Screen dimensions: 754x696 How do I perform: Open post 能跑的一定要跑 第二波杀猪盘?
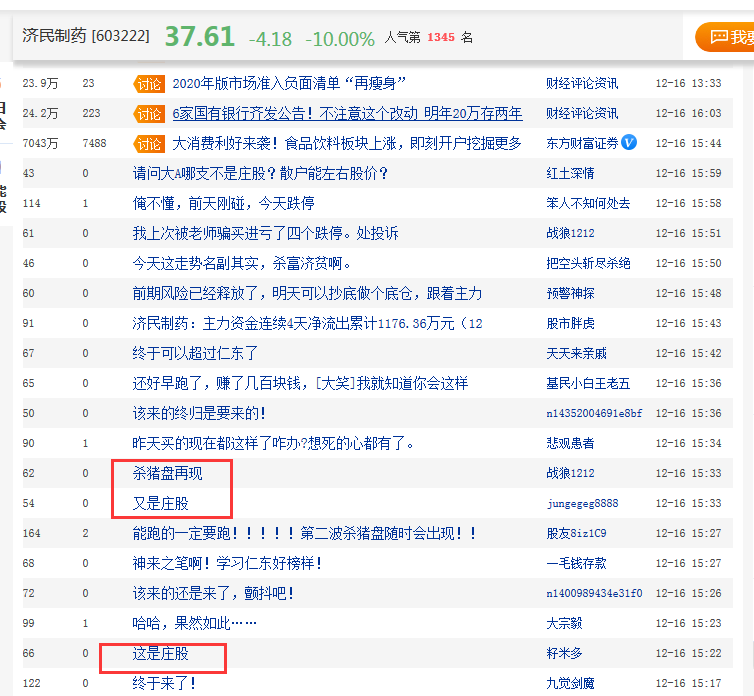(x=304, y=533)
